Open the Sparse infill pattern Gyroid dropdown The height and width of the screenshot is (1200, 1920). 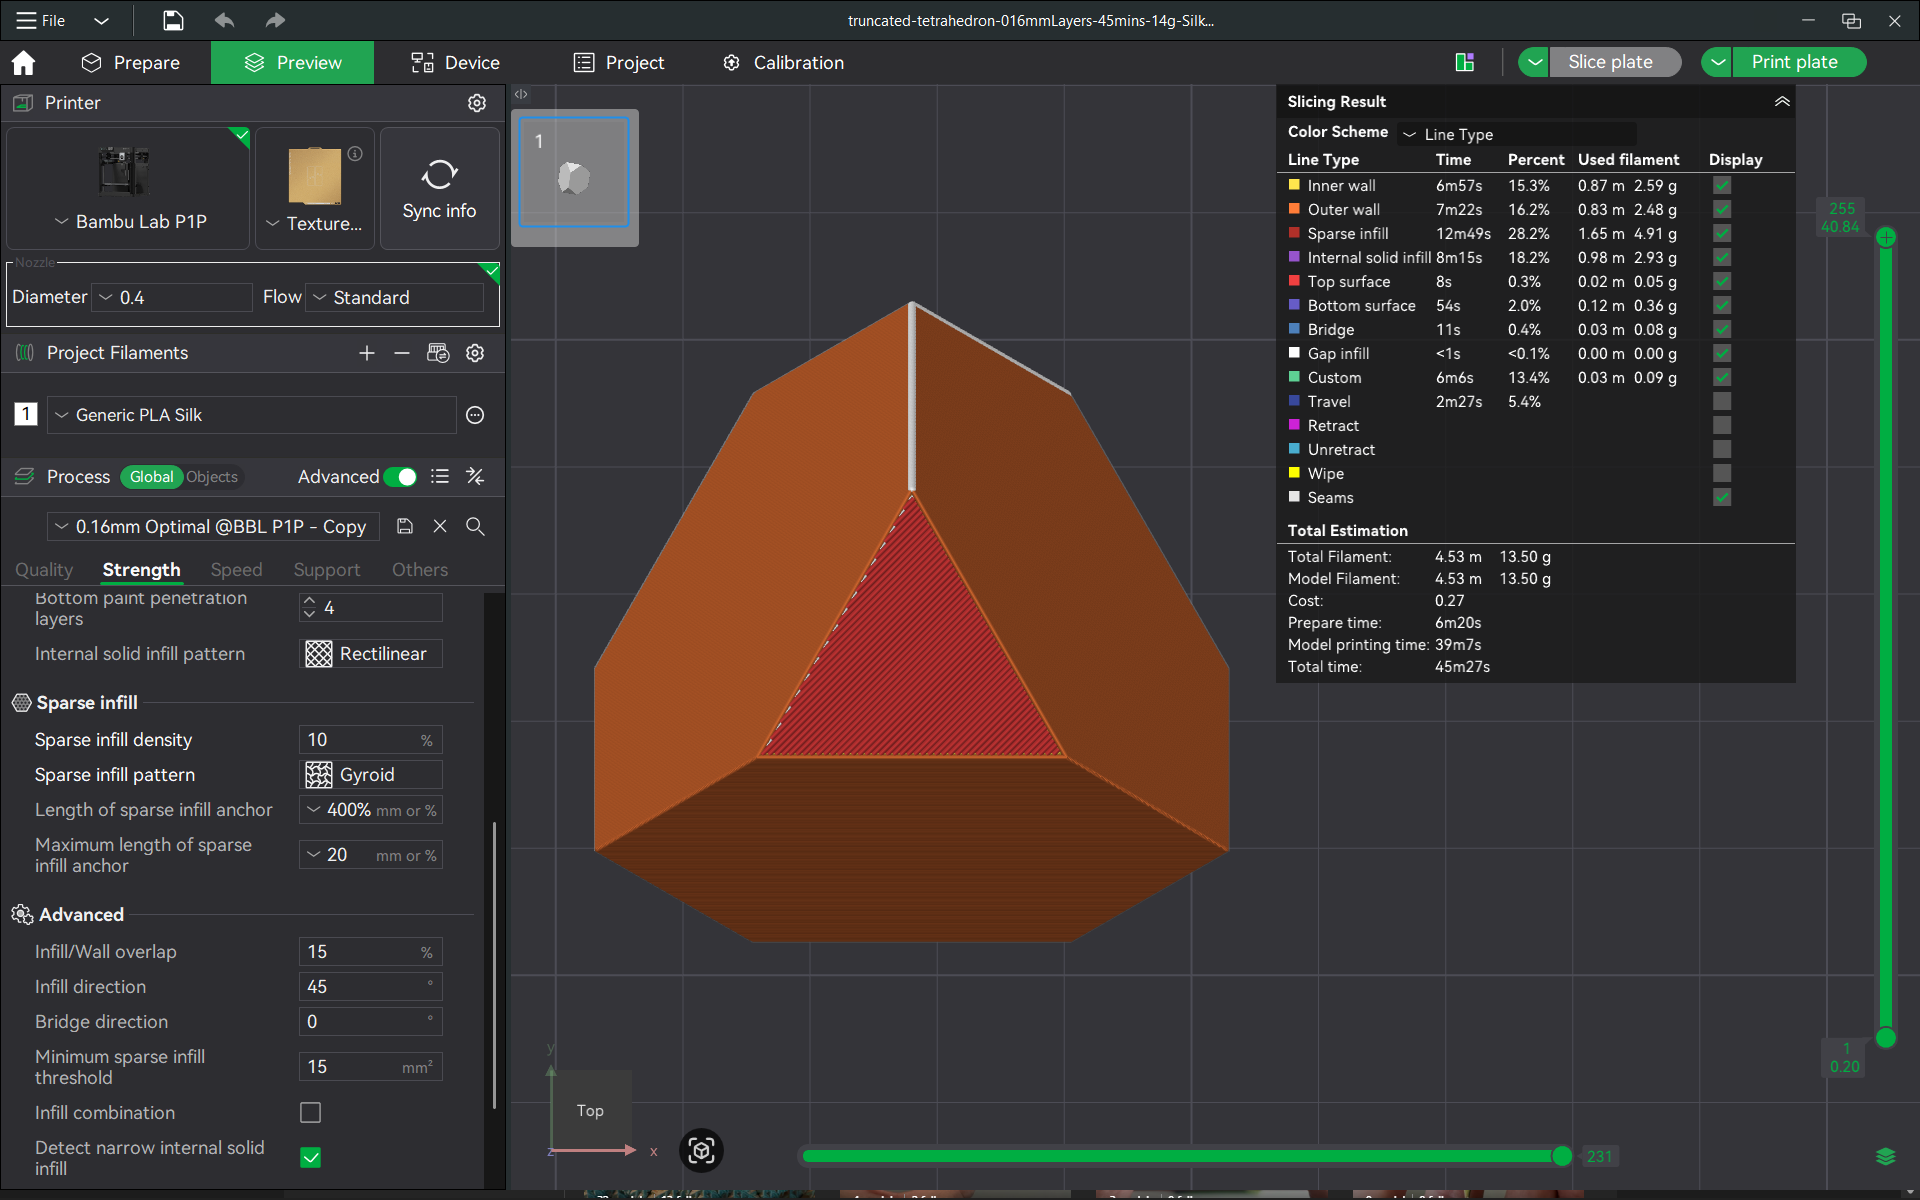[x=371, y=775]
